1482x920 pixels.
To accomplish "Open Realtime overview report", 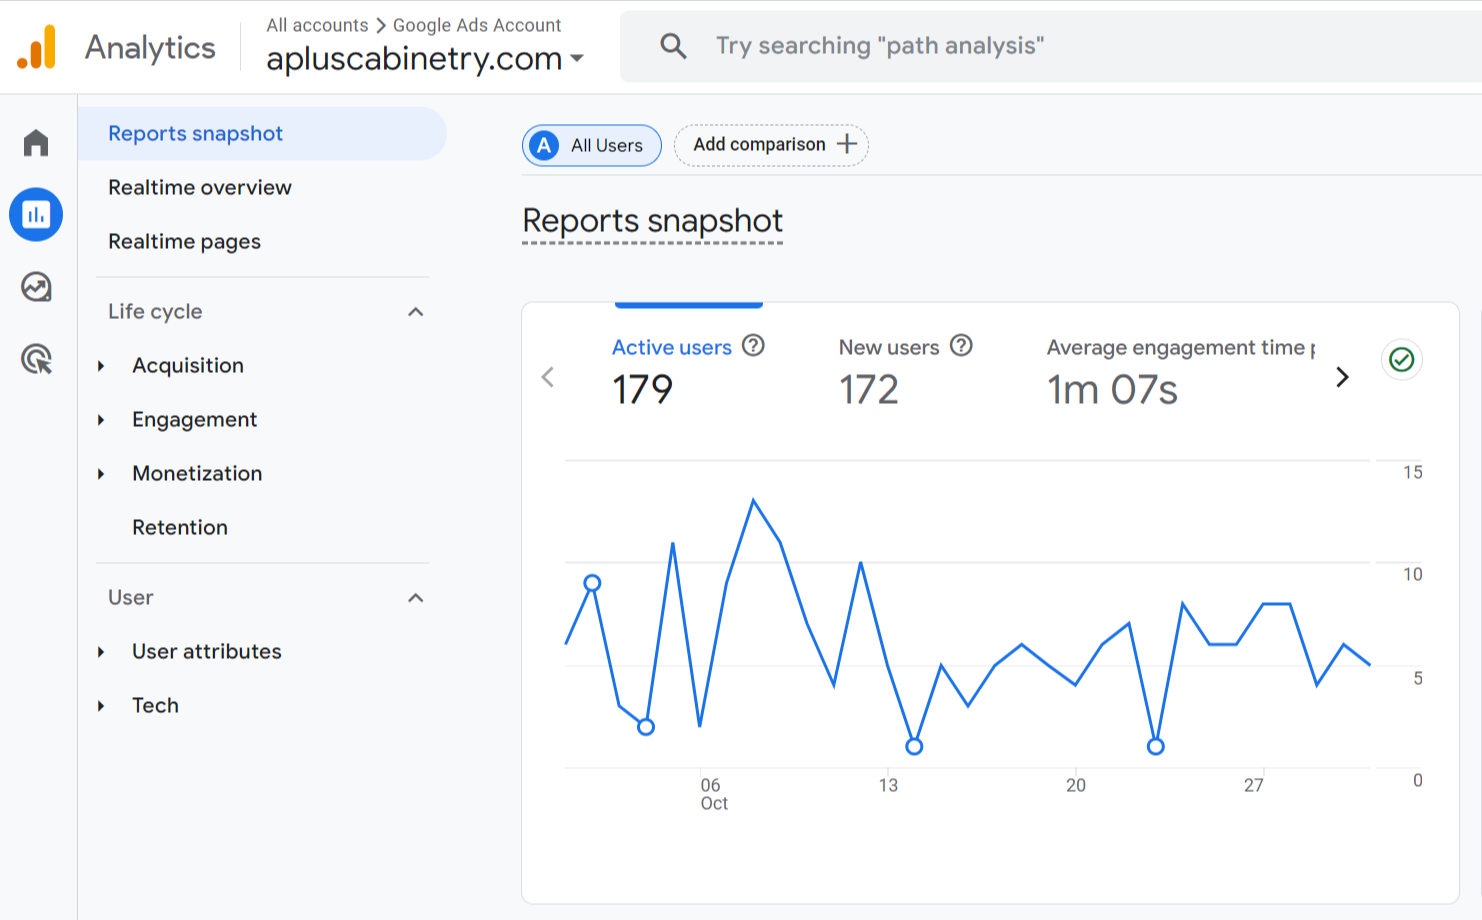I will pos(200,188).
